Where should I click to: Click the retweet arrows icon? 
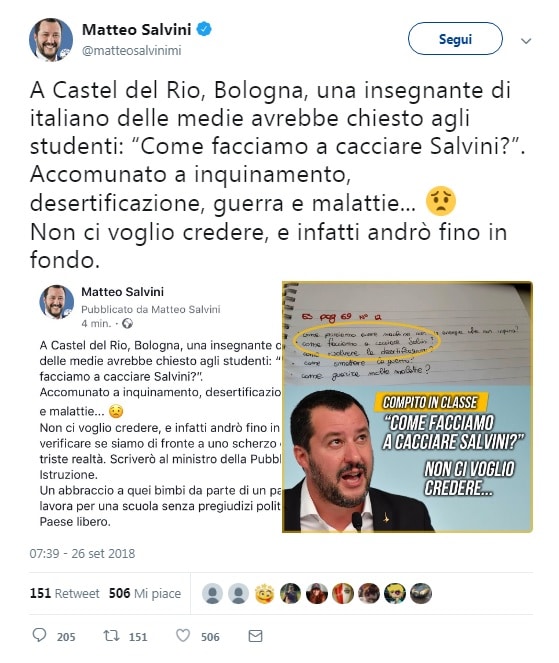tap(112, 635)
